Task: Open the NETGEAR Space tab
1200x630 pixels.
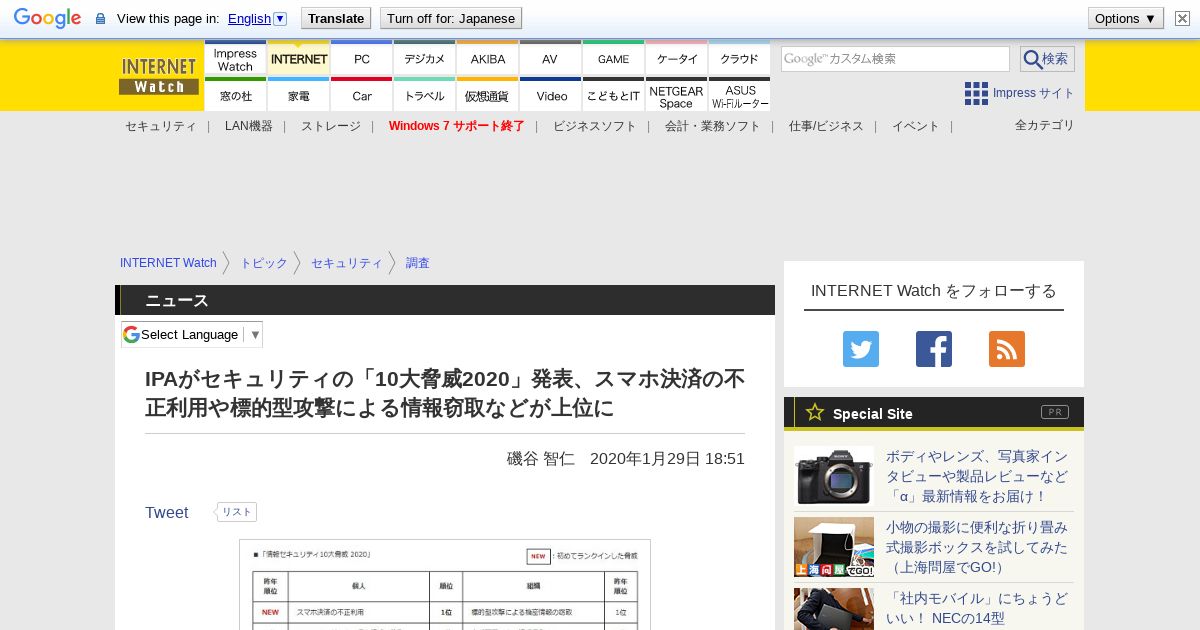Action: pyautogui.click(x=676, y=96)
